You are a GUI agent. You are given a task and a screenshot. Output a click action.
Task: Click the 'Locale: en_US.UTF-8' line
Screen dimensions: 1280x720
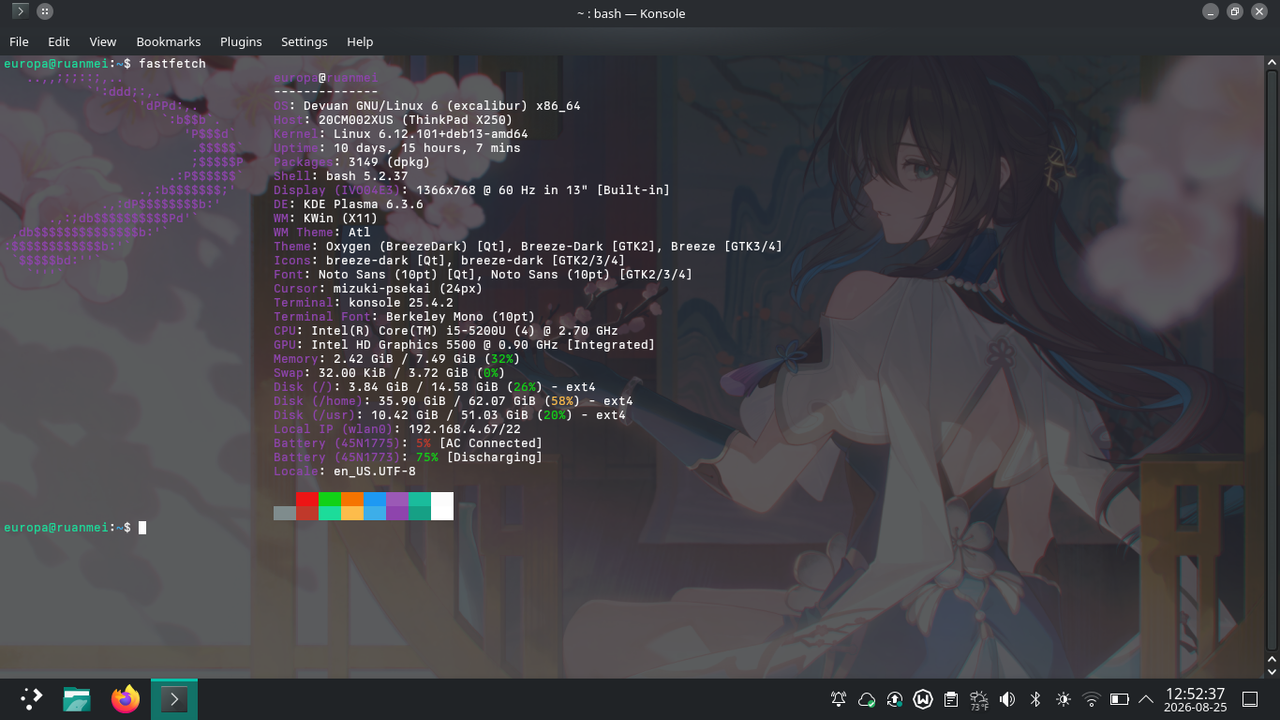click(344, 469)
